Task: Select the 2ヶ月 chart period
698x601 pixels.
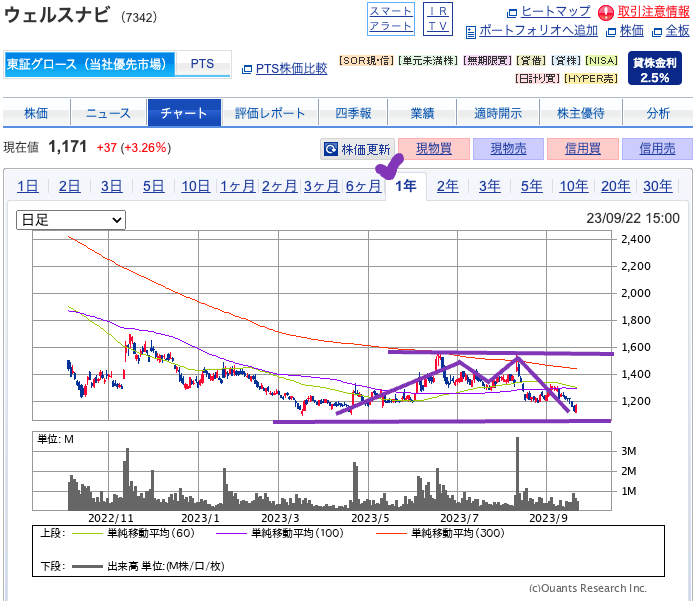Action: pyautogui.click(x=280, y=186)
